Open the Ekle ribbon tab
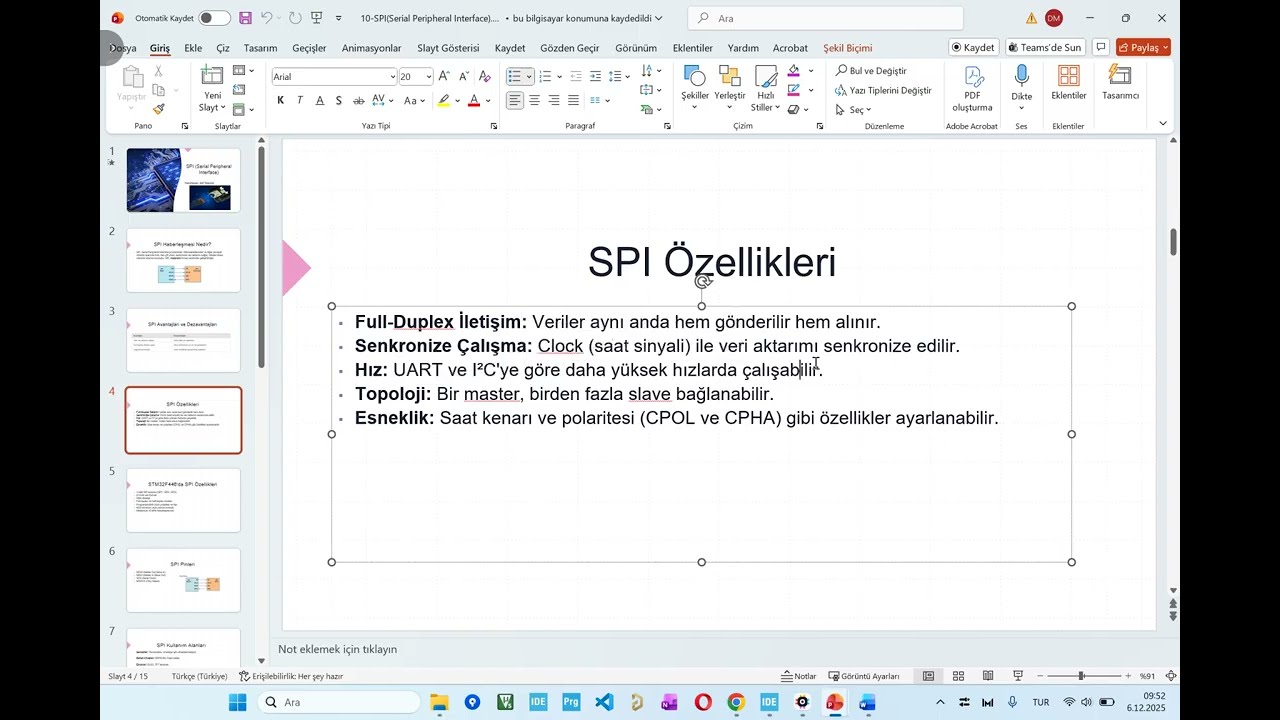1280x720 pixels. (193, 48)
